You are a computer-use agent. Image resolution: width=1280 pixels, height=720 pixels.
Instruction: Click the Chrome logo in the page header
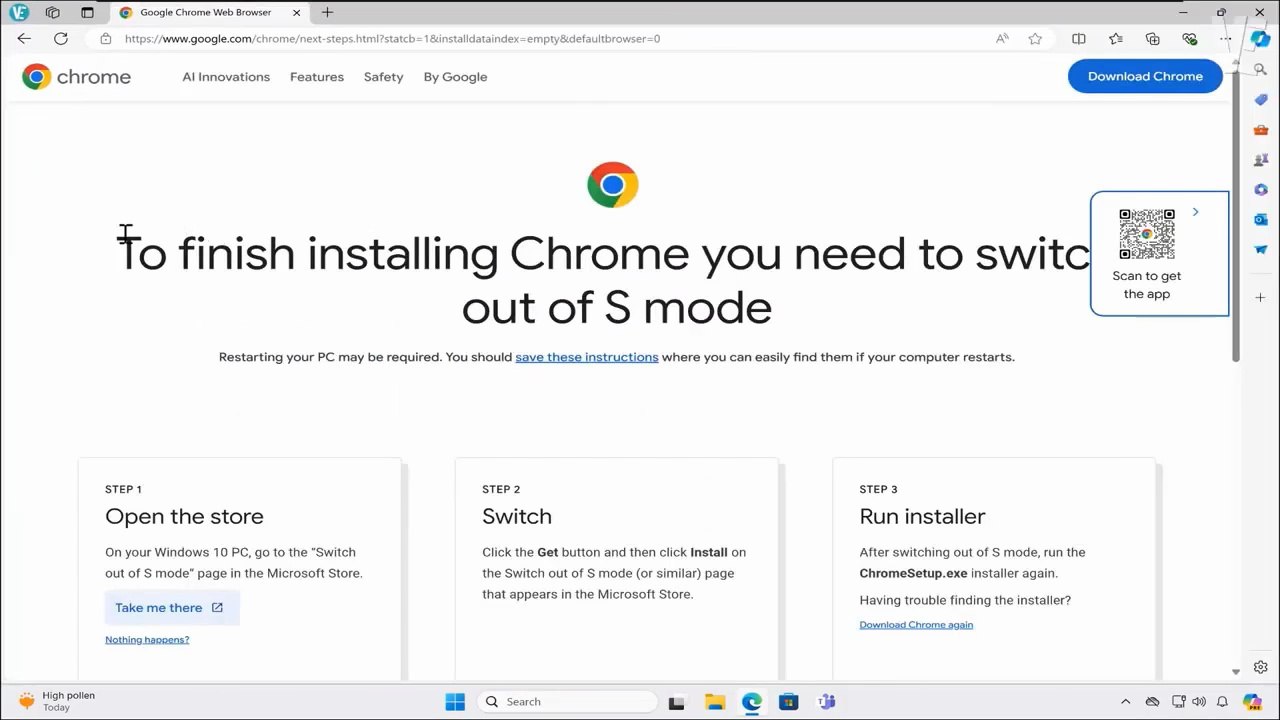pyautogui.click(x=77, y=77)
